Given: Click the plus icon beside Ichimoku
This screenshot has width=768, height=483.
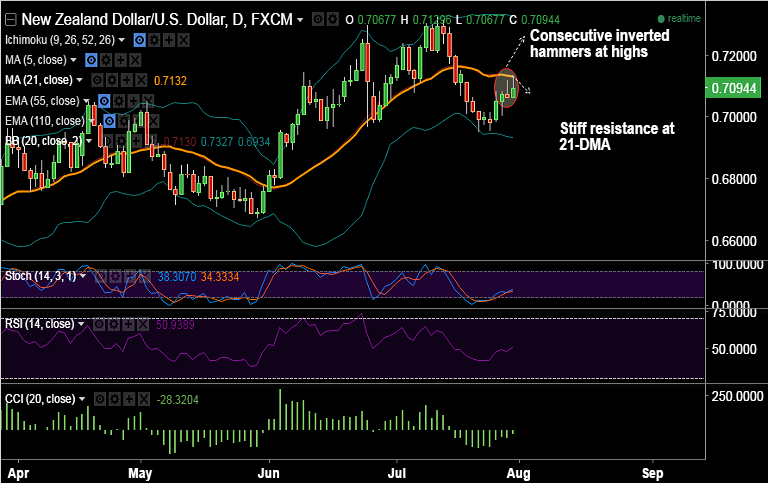Looking at the screenshot, I should point(169,40).
